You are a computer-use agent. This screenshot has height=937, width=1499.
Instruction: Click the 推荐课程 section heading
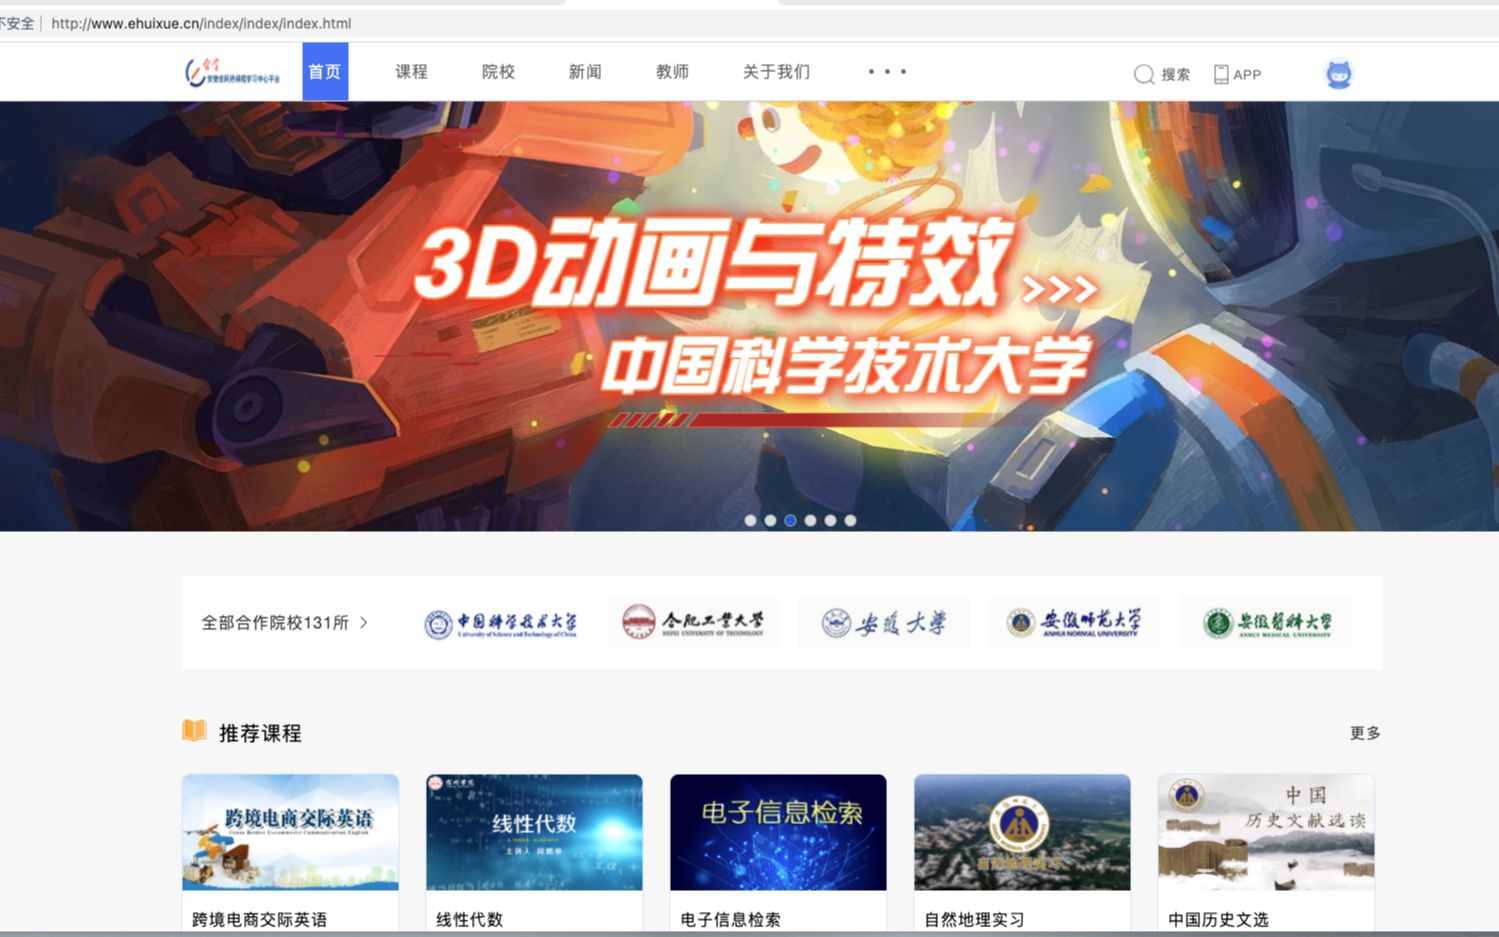[x=260, y=733]
